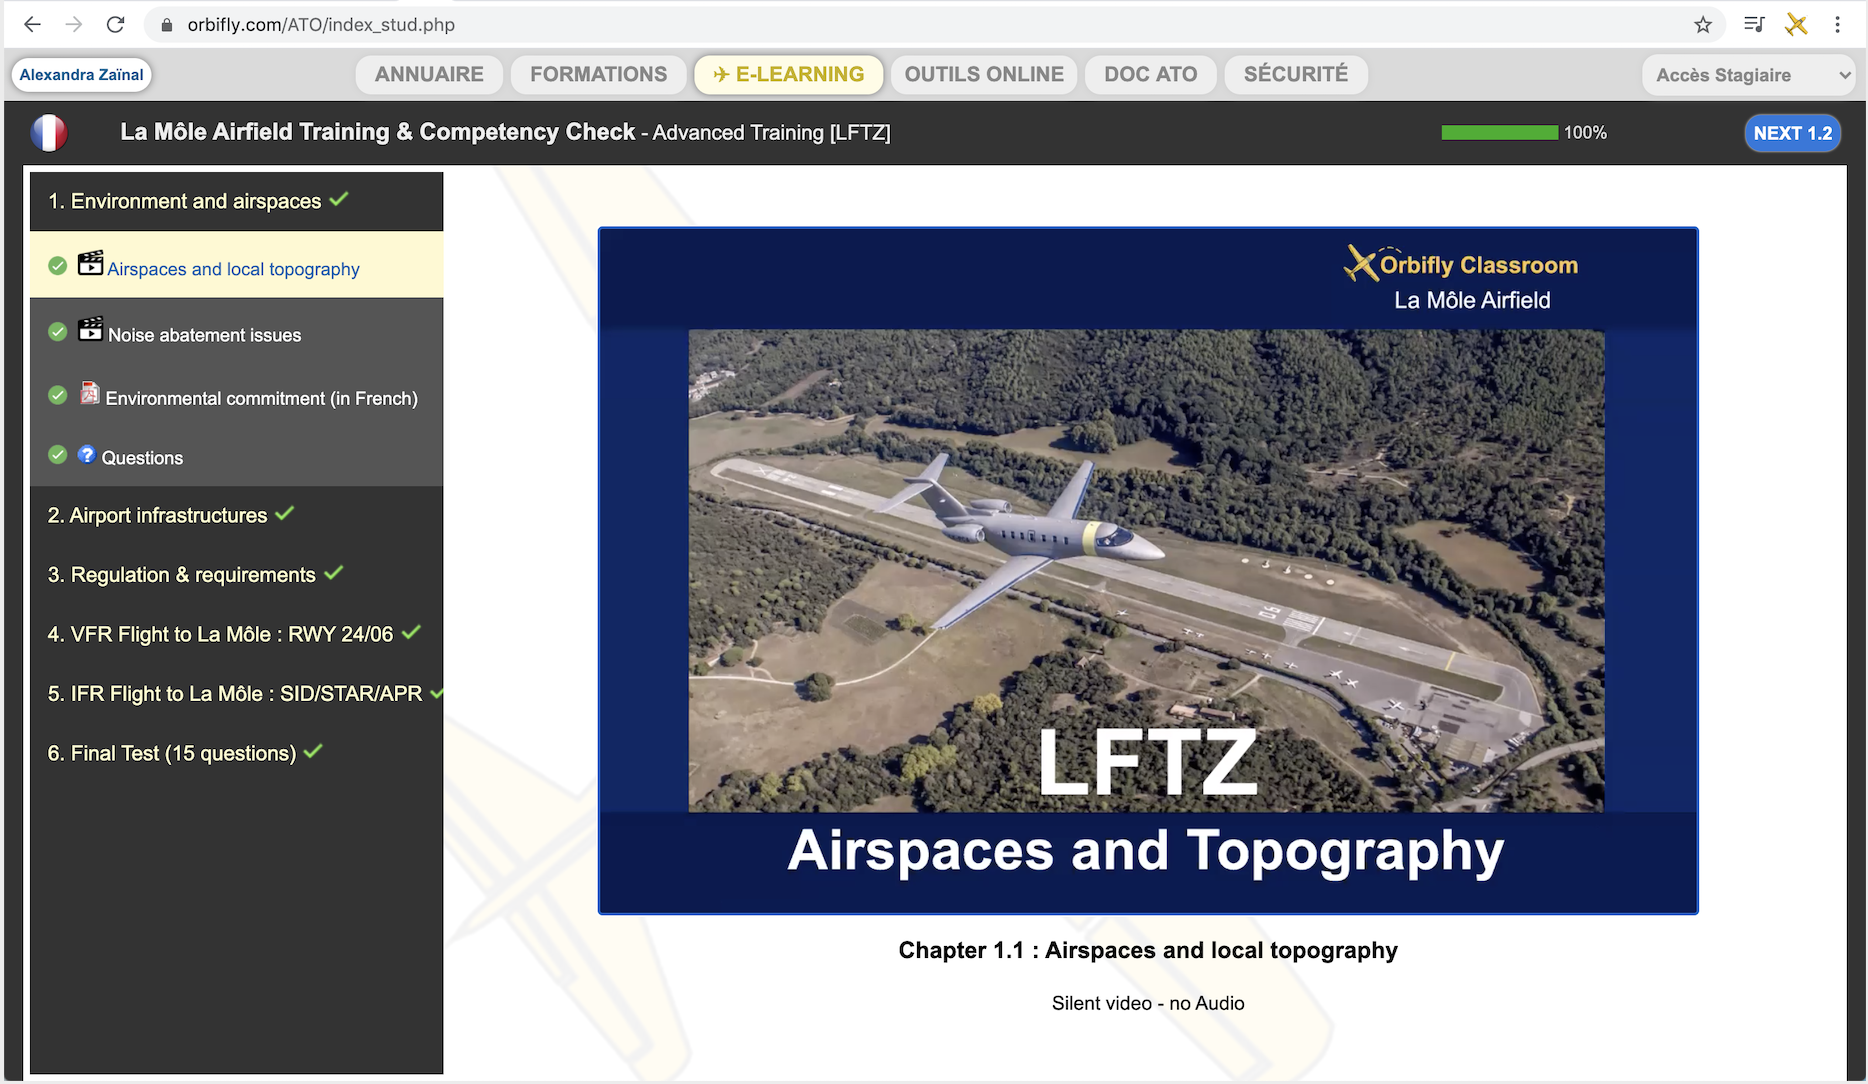The height and width of the screenshot is (1084, 1868).
Task: Bookmark this page with the star icon
Action: point(1703,25)
